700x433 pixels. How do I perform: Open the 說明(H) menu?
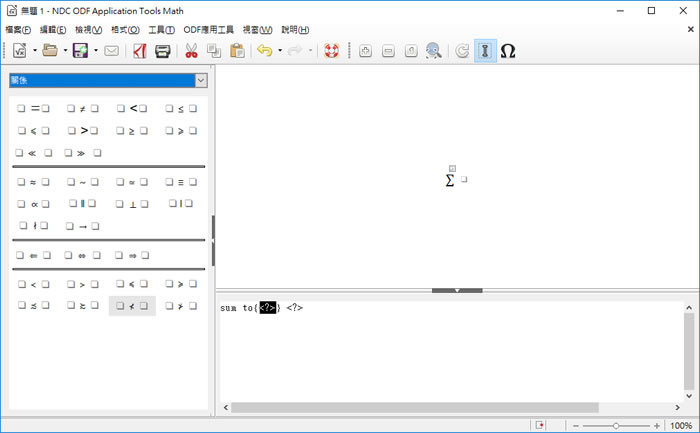[295, 30]
